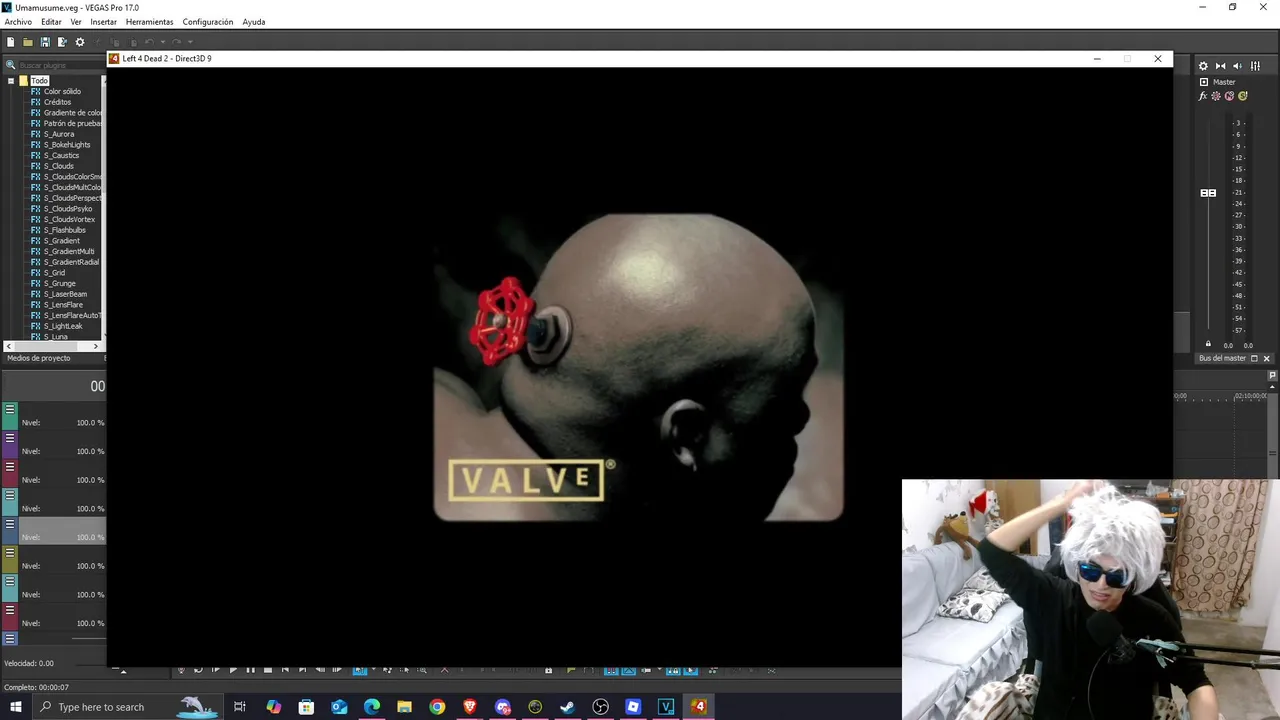This screenshot has width=1280, height=720.
Task: Open the Ayuda menu
Action: (254, 22)
